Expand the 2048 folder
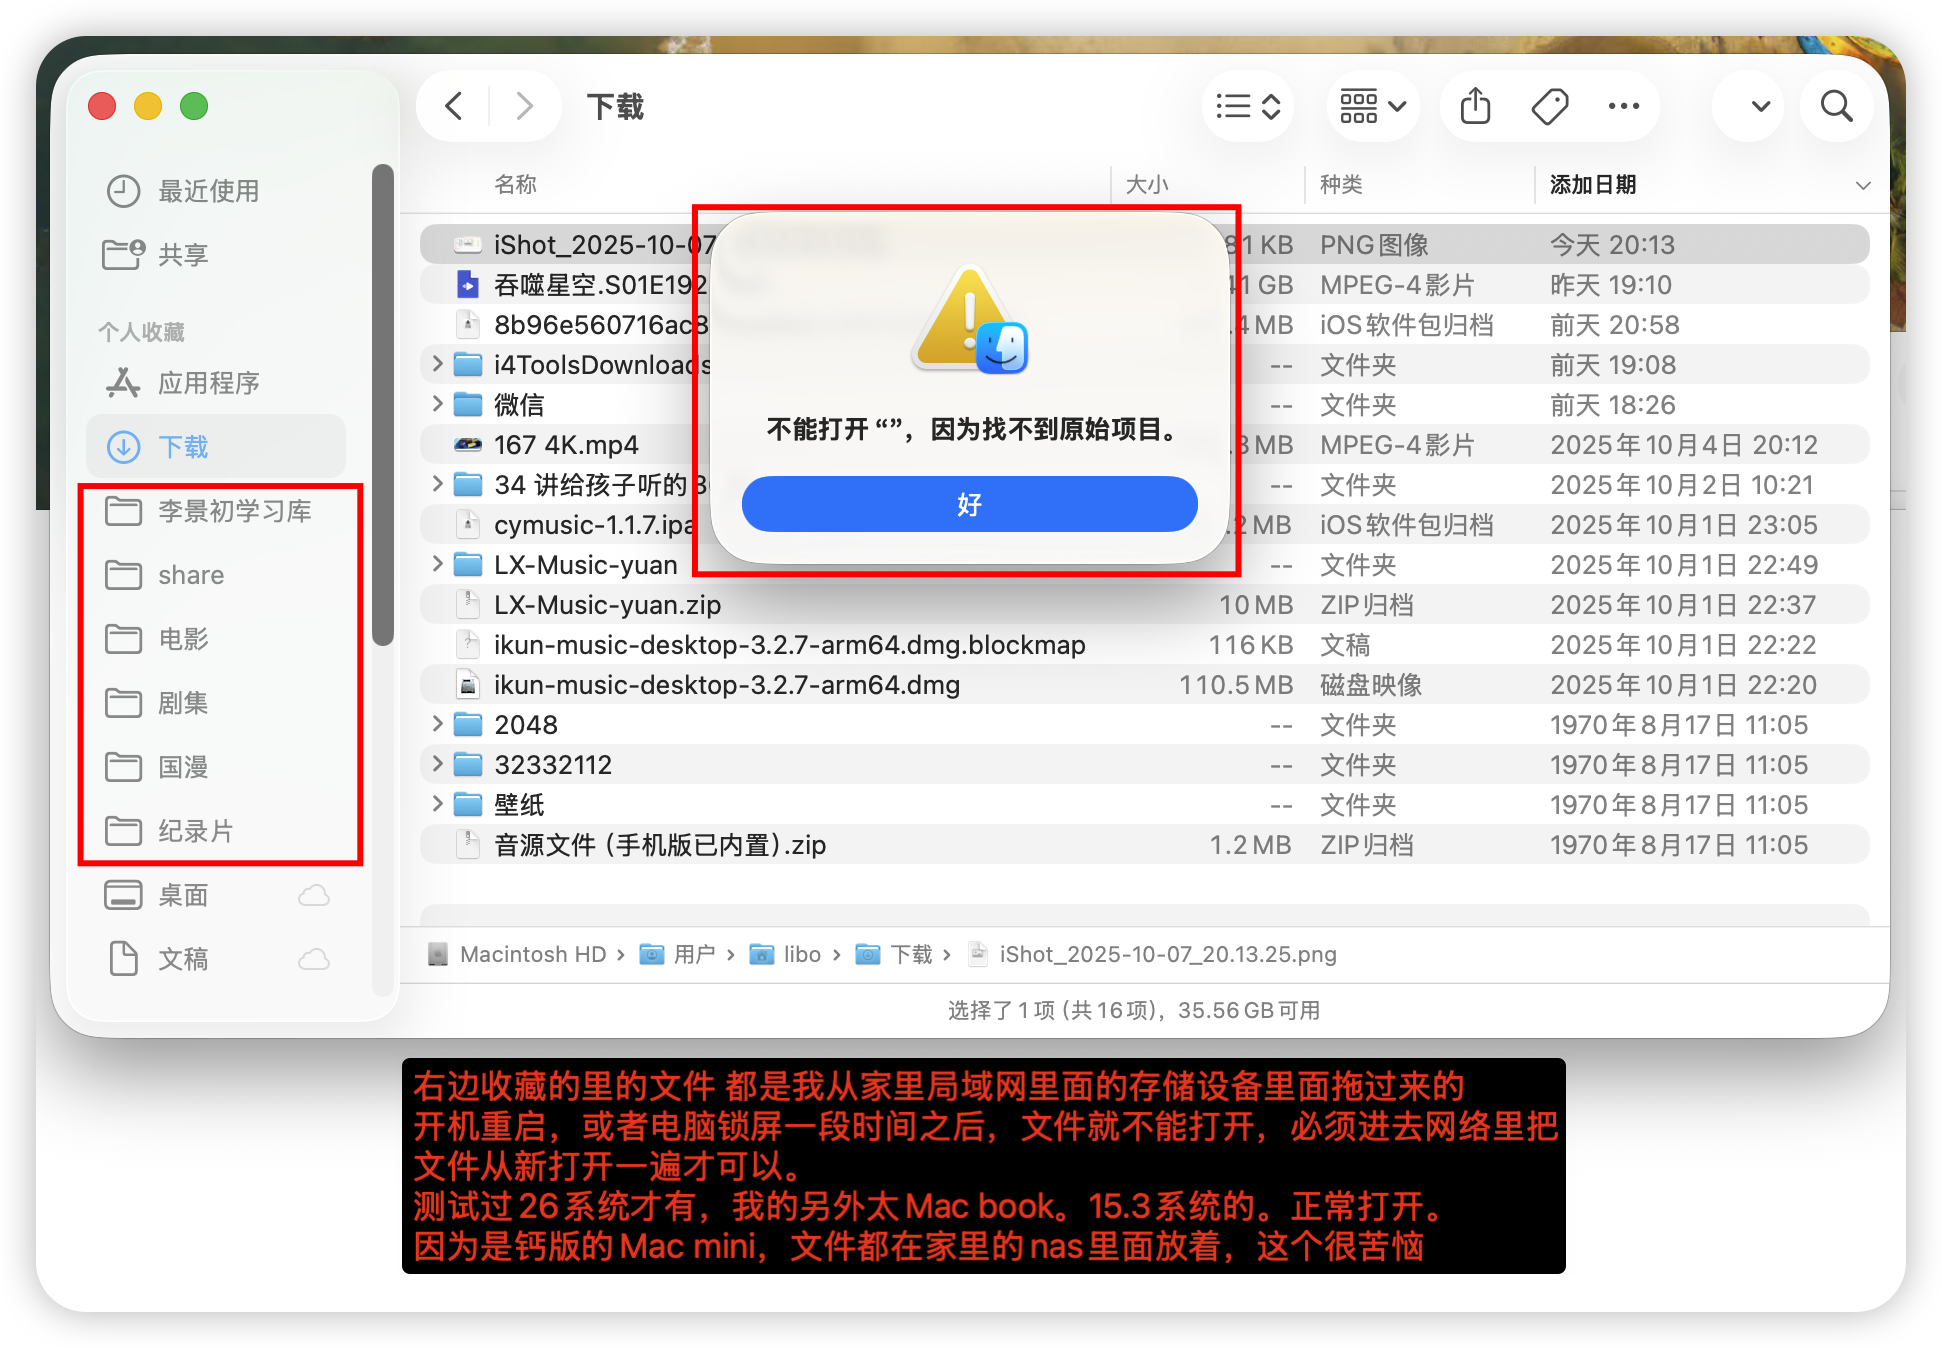Screen dimensions: 1942x1348 click(437, 724)
